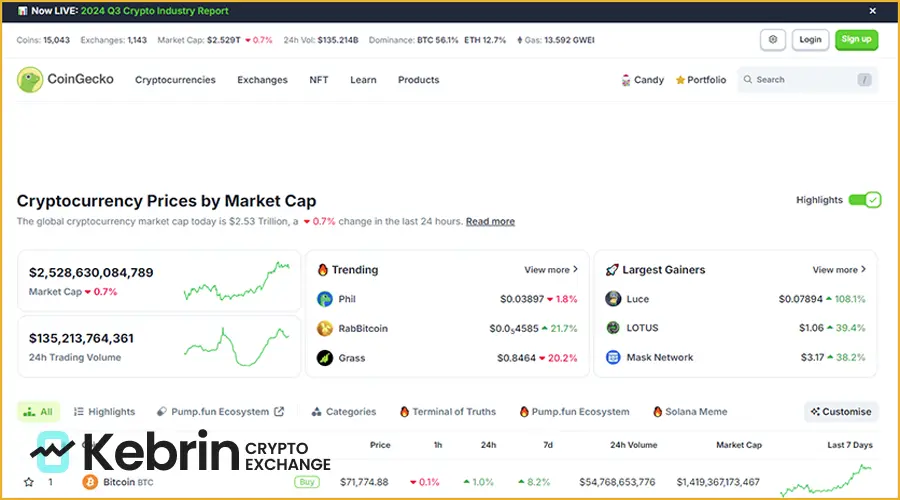This screenshot has width=900, height=500.
Task: Click the search magnifier icon
Action: click(747, 80)
